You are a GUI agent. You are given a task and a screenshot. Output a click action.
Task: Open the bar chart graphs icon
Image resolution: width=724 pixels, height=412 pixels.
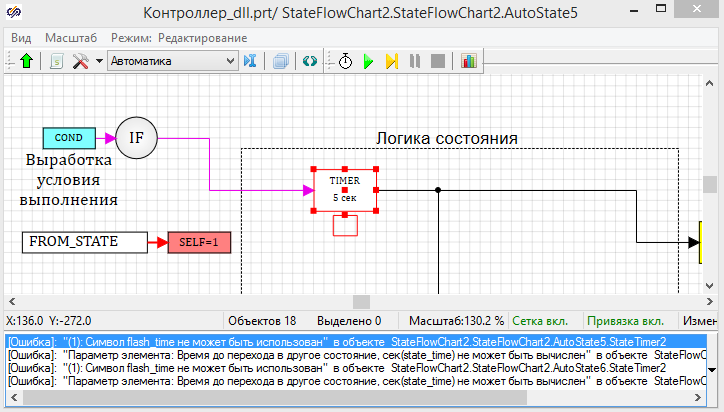click(x=468, y=61)
